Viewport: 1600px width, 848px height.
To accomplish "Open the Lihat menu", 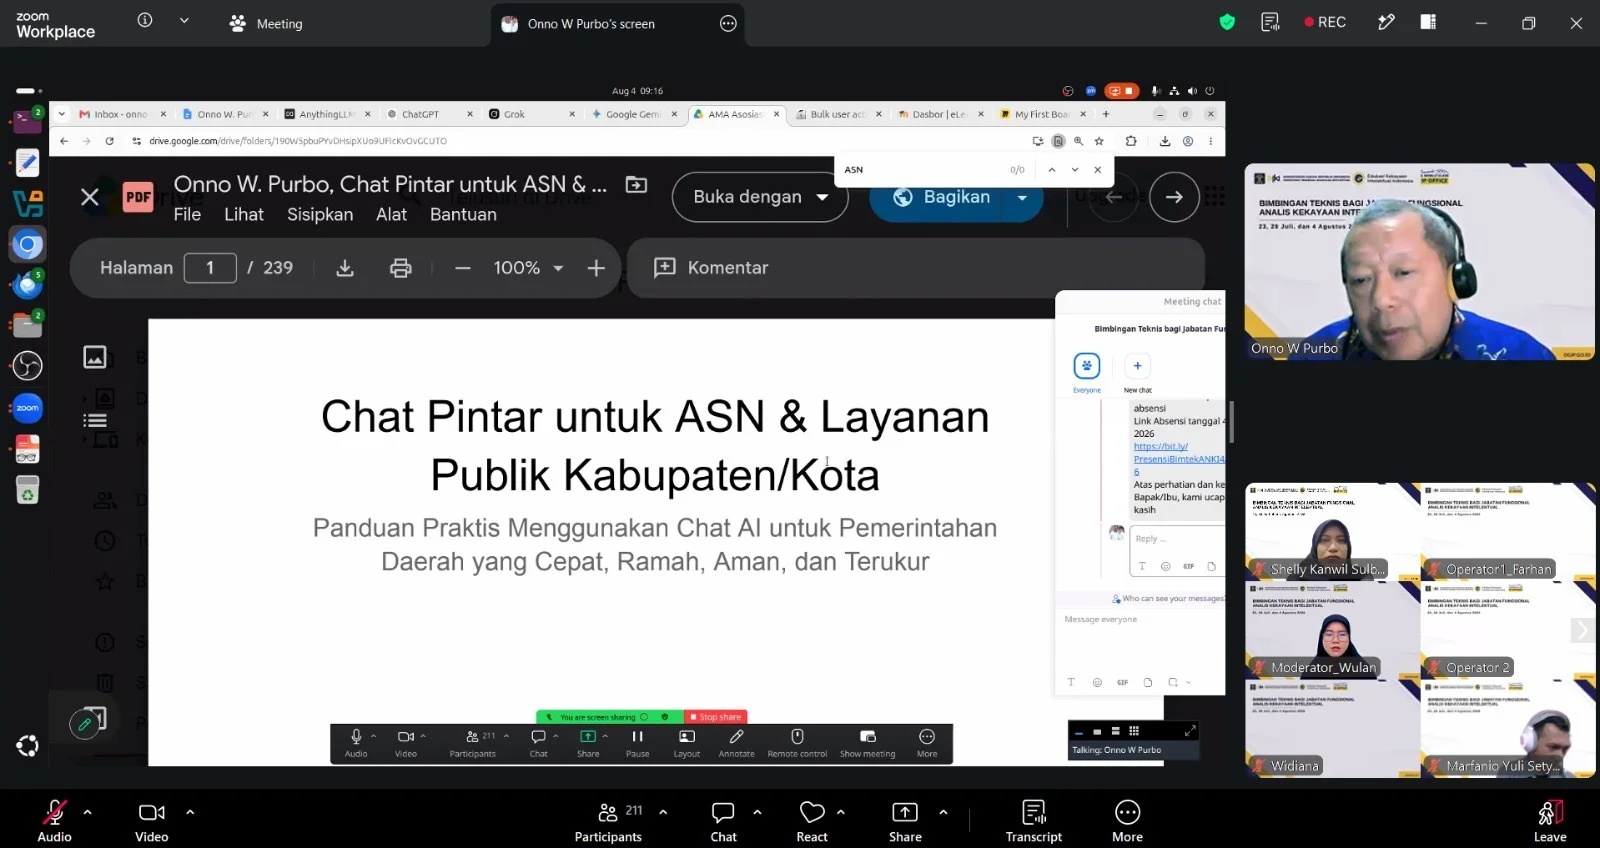I will [x=244, y=214].
